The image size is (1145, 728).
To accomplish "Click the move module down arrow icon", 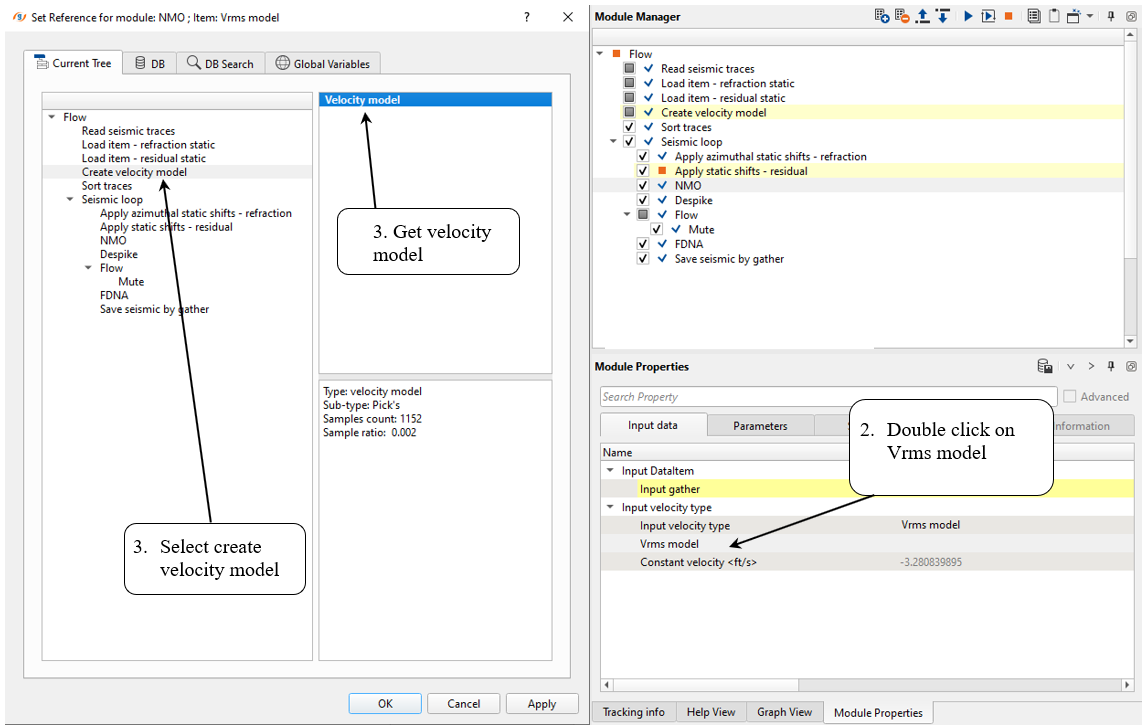I will (942, 16).
